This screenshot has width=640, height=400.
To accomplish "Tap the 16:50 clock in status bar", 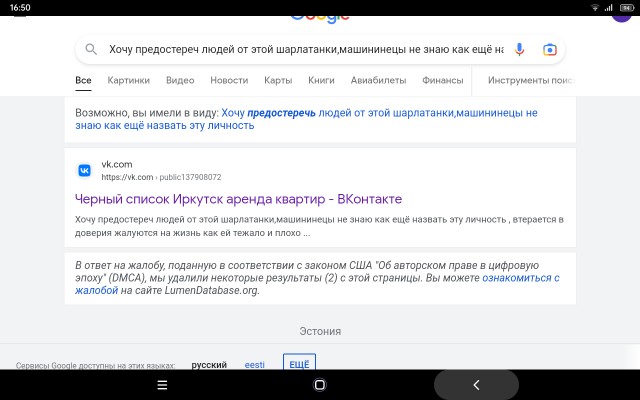I will click(x=20, y=7).
